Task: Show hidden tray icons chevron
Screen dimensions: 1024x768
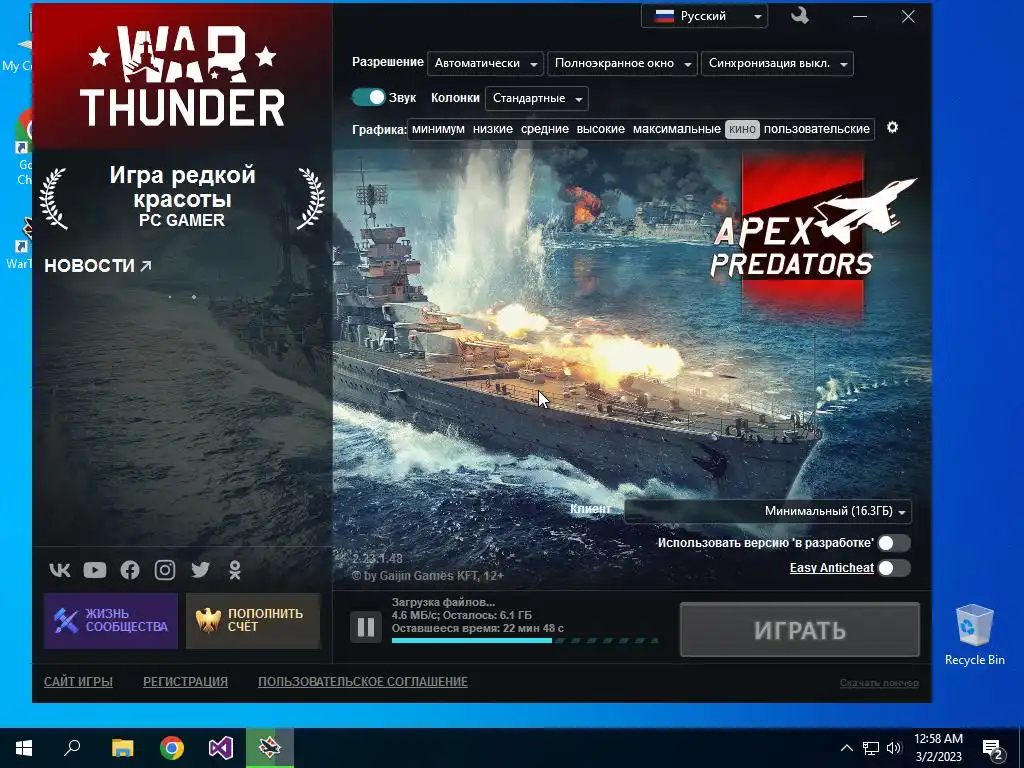Action: (x=846, y=748)
